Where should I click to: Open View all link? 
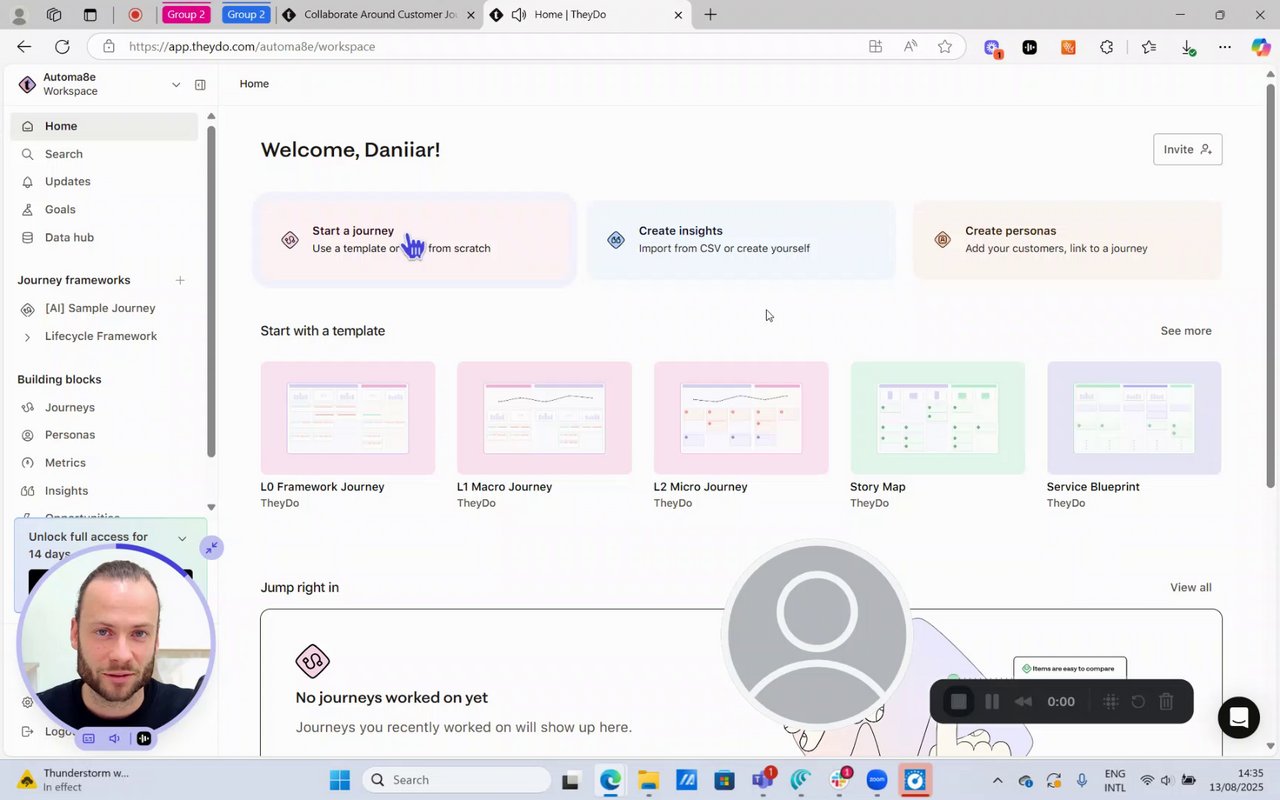tap(1190, 587)
